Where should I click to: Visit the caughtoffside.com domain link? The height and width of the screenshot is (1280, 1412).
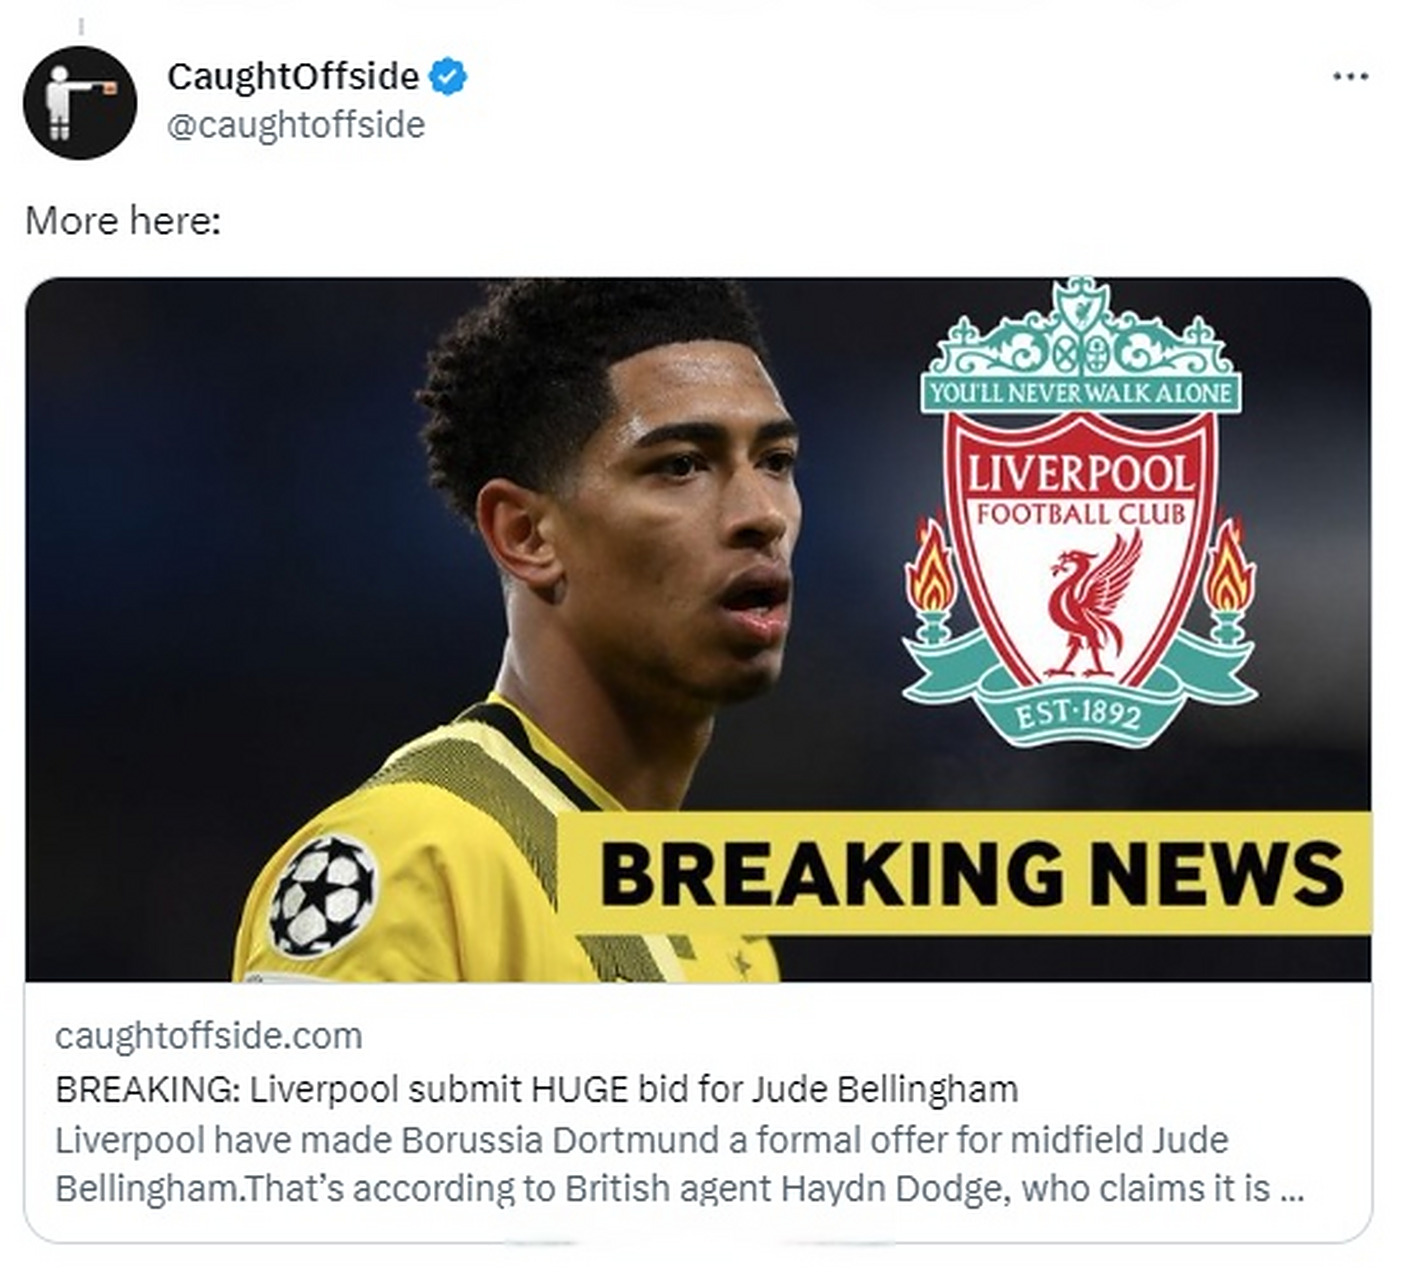209,1036
